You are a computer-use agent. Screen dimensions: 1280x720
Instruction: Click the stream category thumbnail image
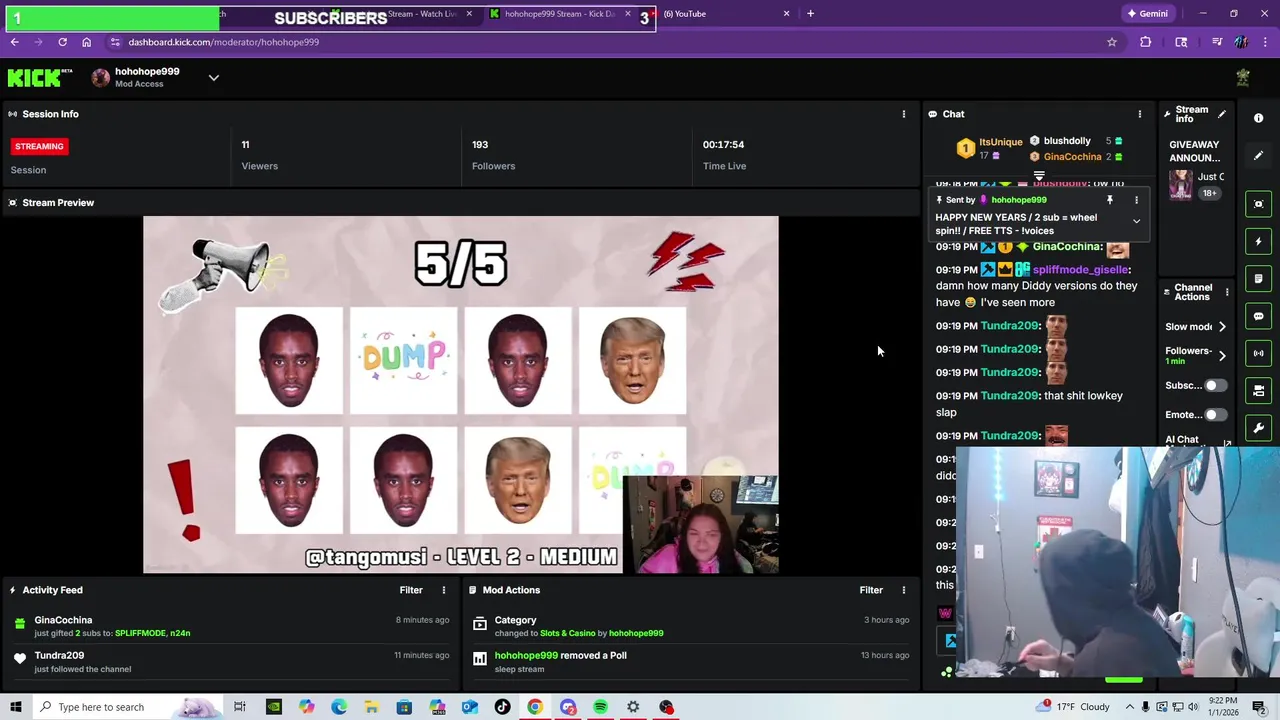(1181, 185)
